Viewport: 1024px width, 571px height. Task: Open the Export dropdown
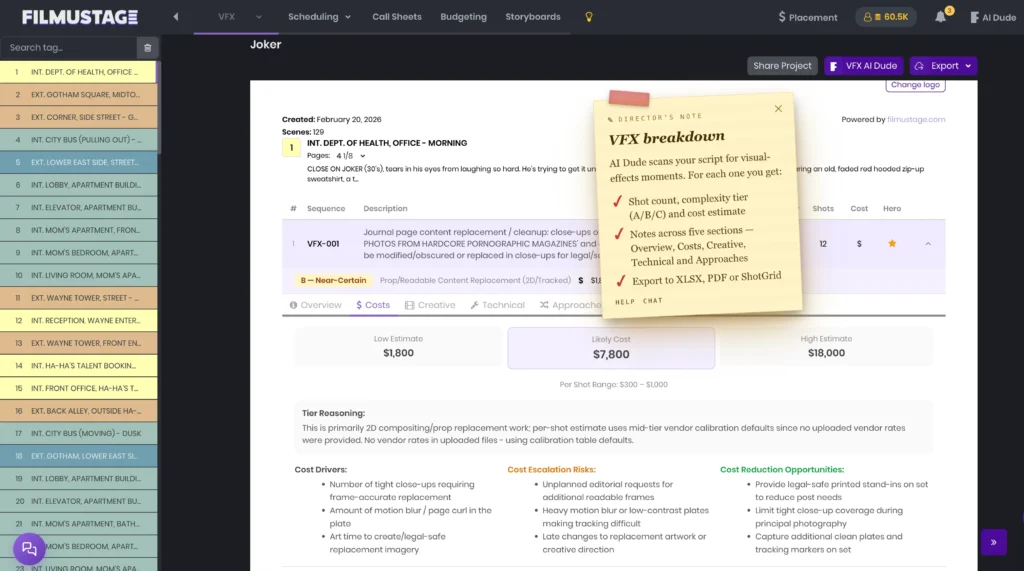tap(944, 66)
